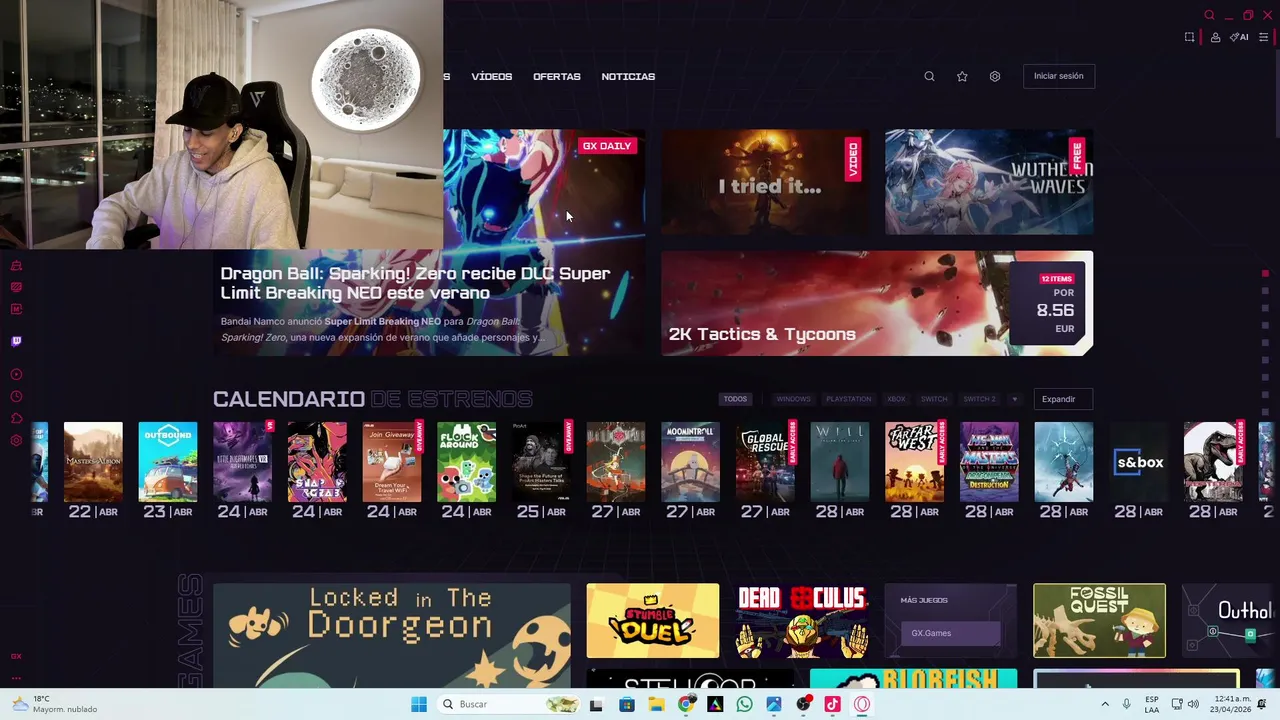
Task: Open the NOTICIAS tab
Action: coord(628,76)
